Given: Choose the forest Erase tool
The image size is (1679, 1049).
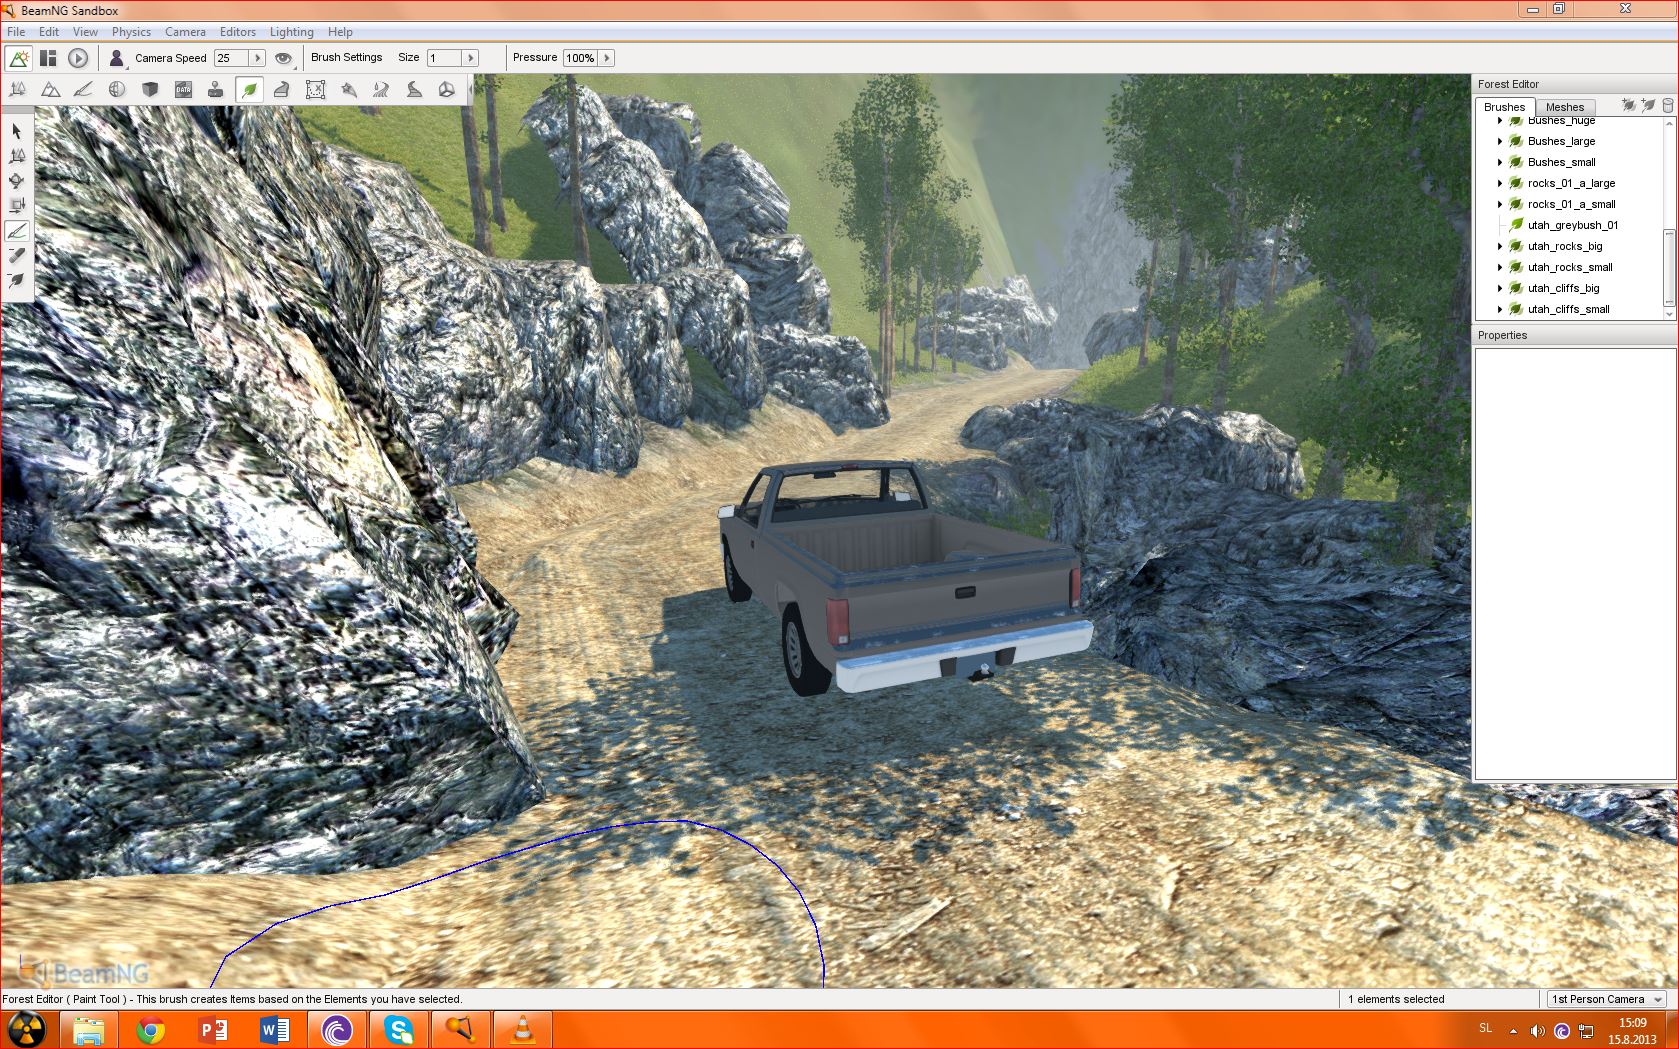Looking at the screenshot, I should pos(17,256).
